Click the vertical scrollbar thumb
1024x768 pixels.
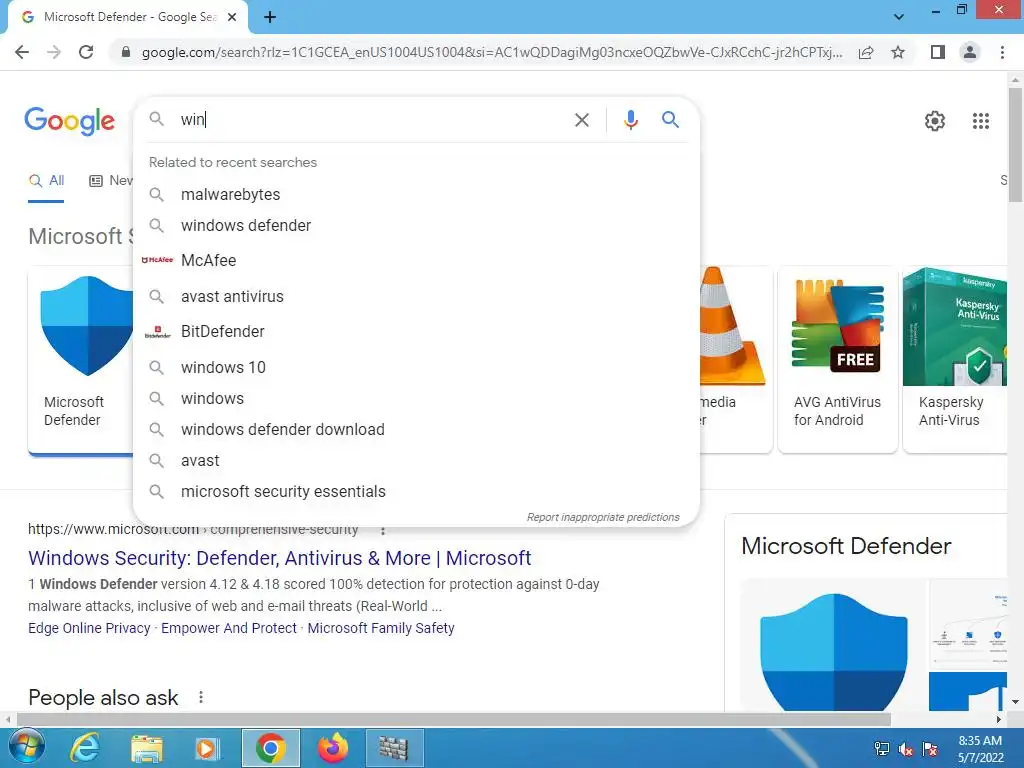[x=1015, y=144]
